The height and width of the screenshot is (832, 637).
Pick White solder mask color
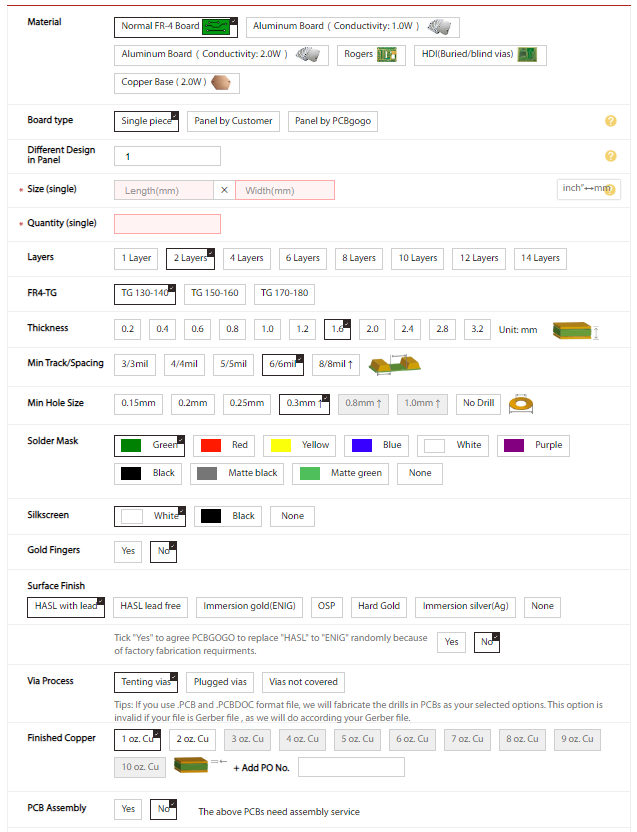click(x=453, y=446)
